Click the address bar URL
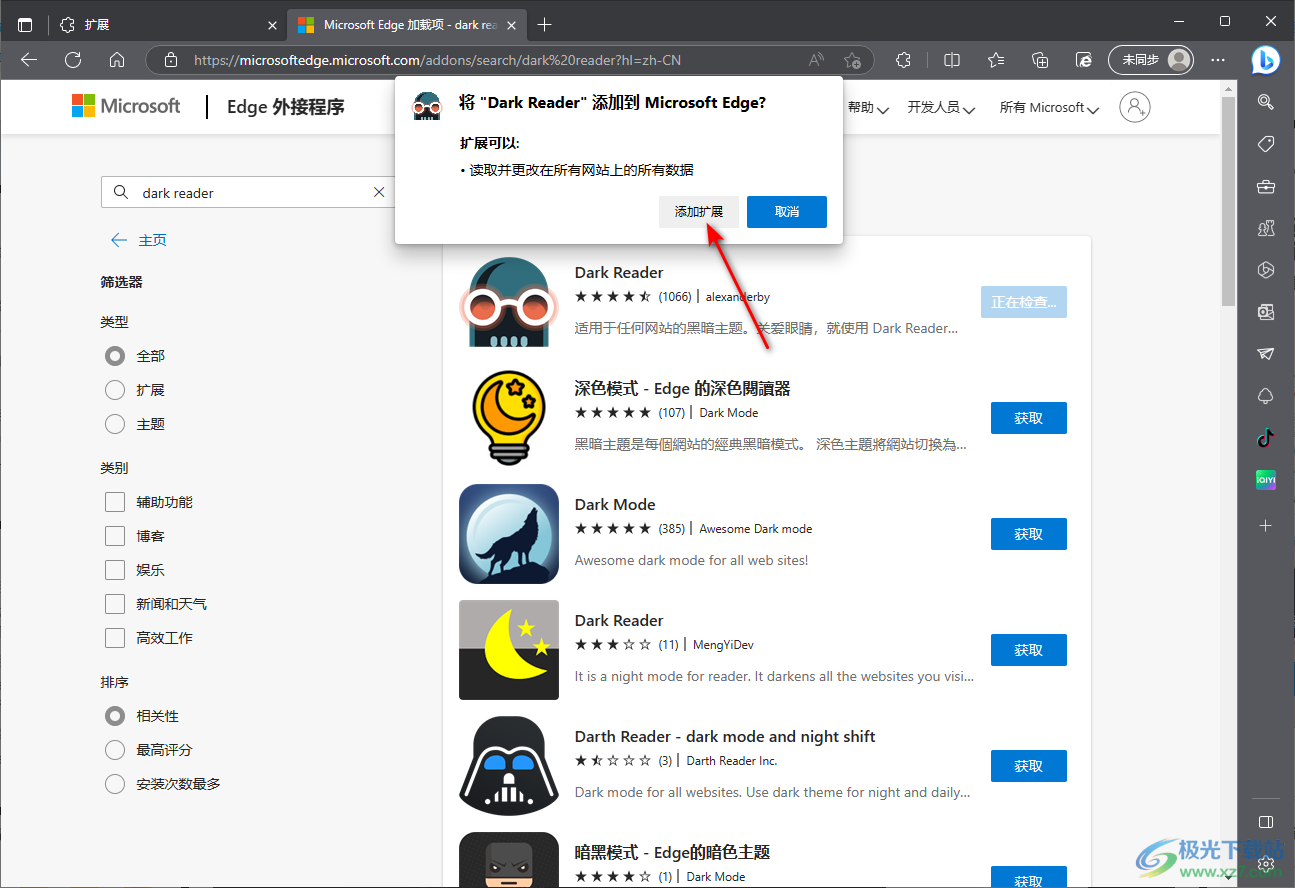This screenshot has width=1295, height=888. tap(437, 60)
